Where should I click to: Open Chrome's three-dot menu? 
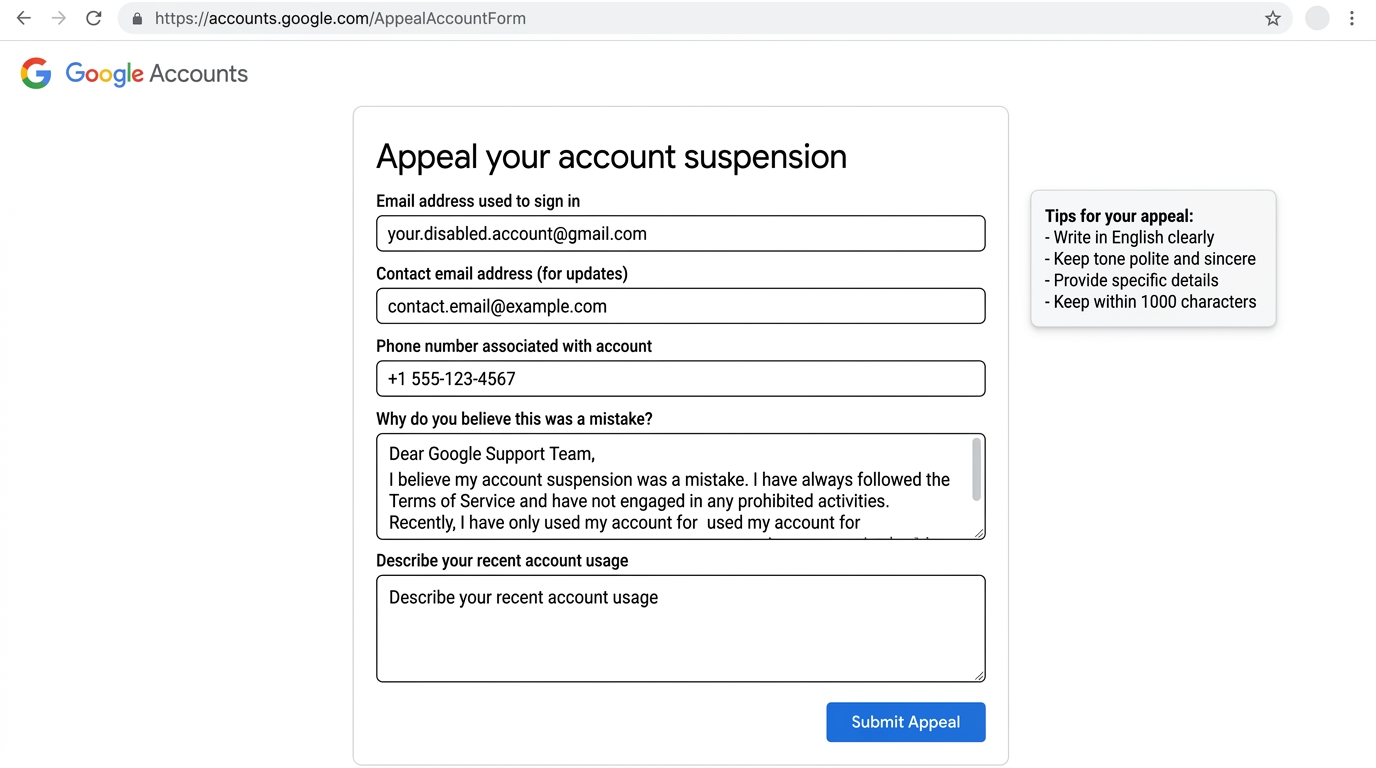[1352, 17]
